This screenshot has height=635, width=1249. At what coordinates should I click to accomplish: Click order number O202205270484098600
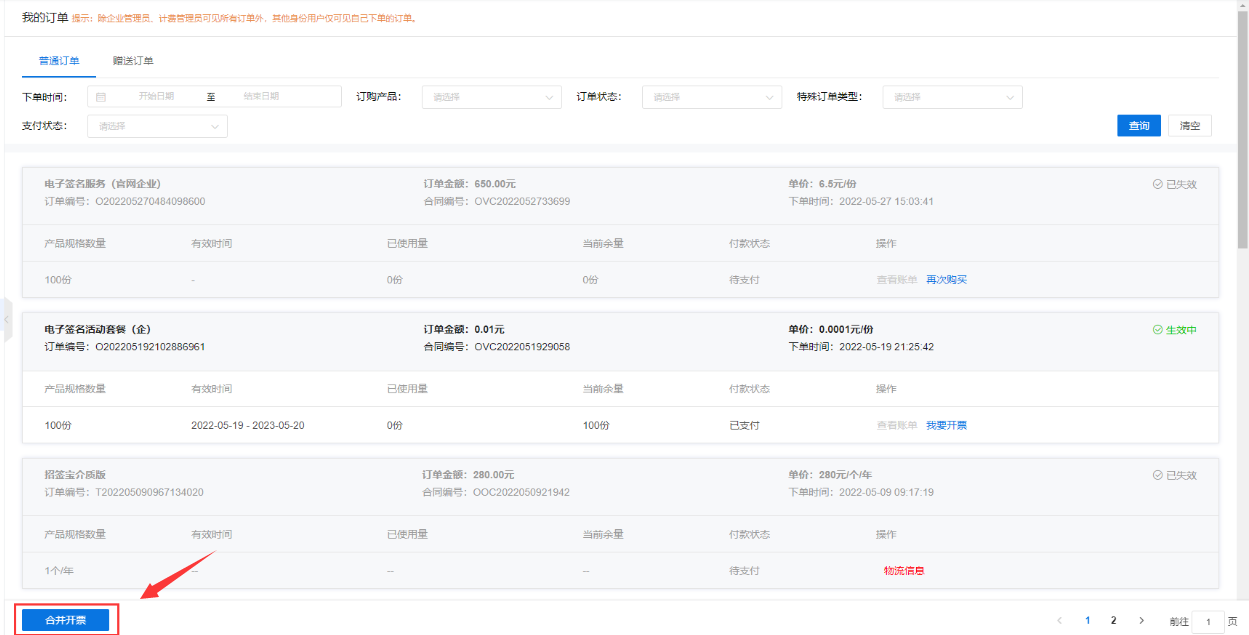[150, 201]
